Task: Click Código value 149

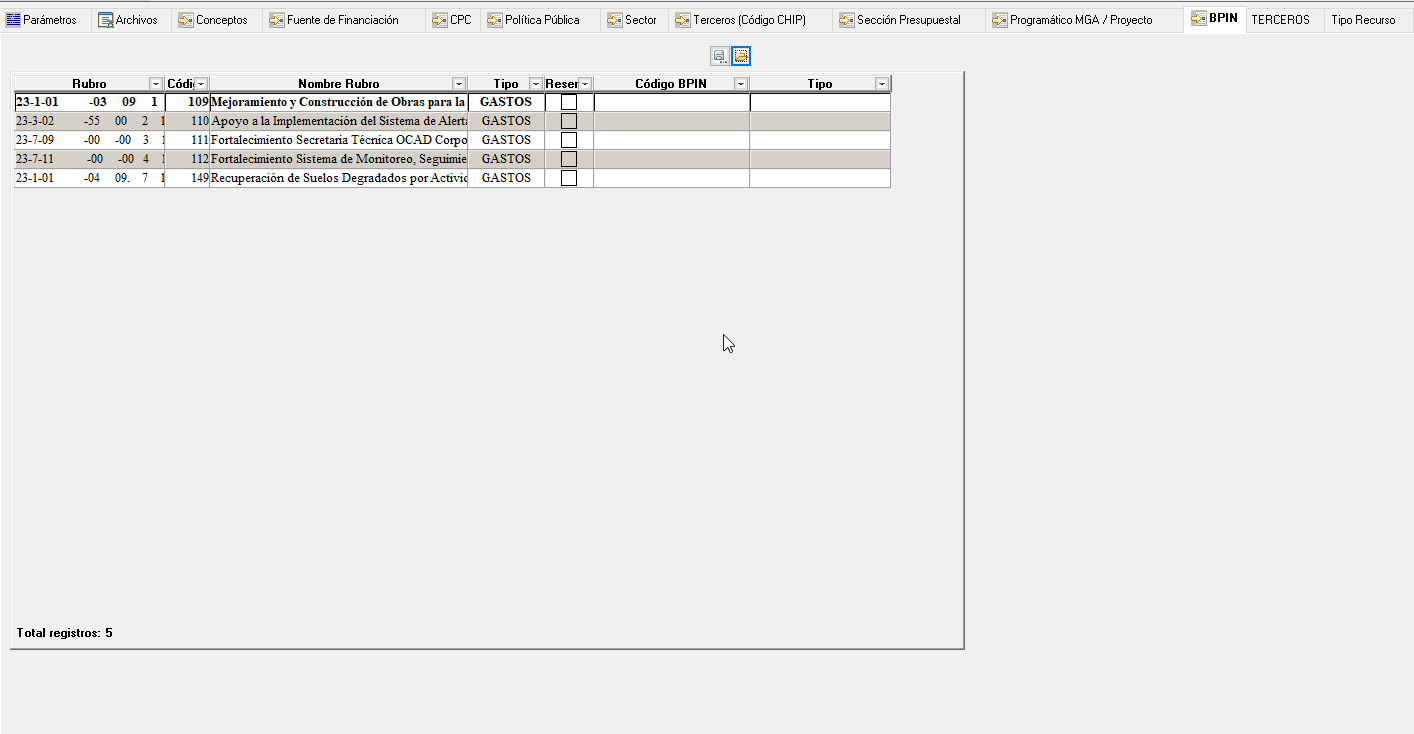Action: pyautogui.click(x=199, y=178)
